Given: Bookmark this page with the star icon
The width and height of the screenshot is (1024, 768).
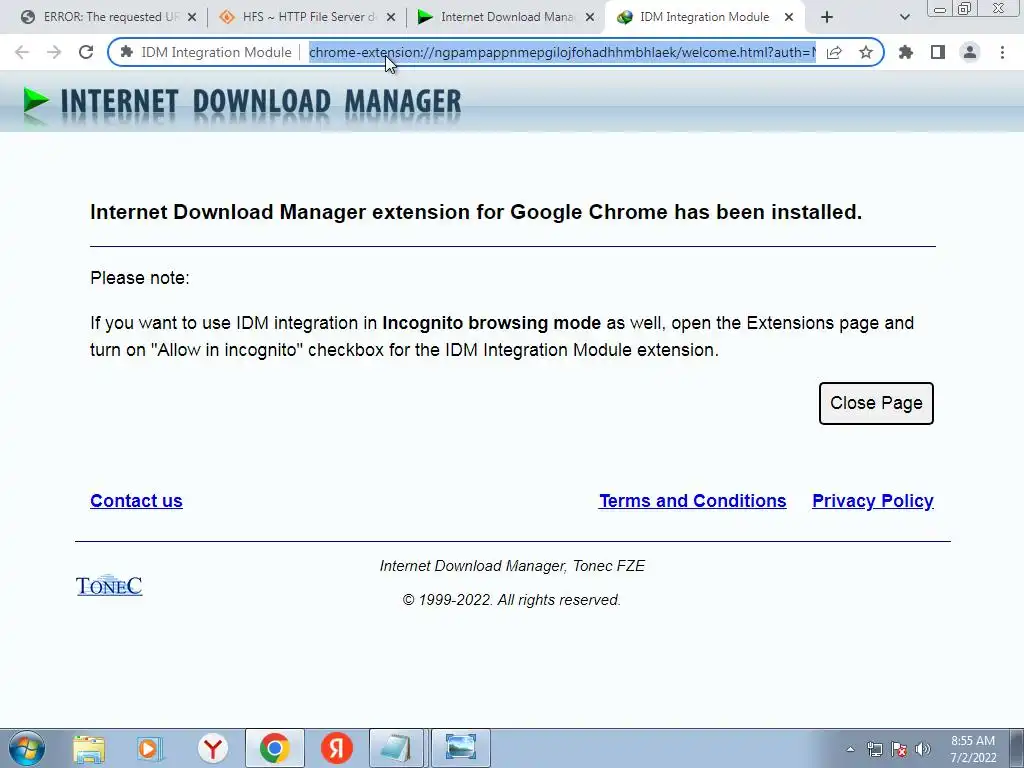Looking at the screenshot, I should (866, 52).
